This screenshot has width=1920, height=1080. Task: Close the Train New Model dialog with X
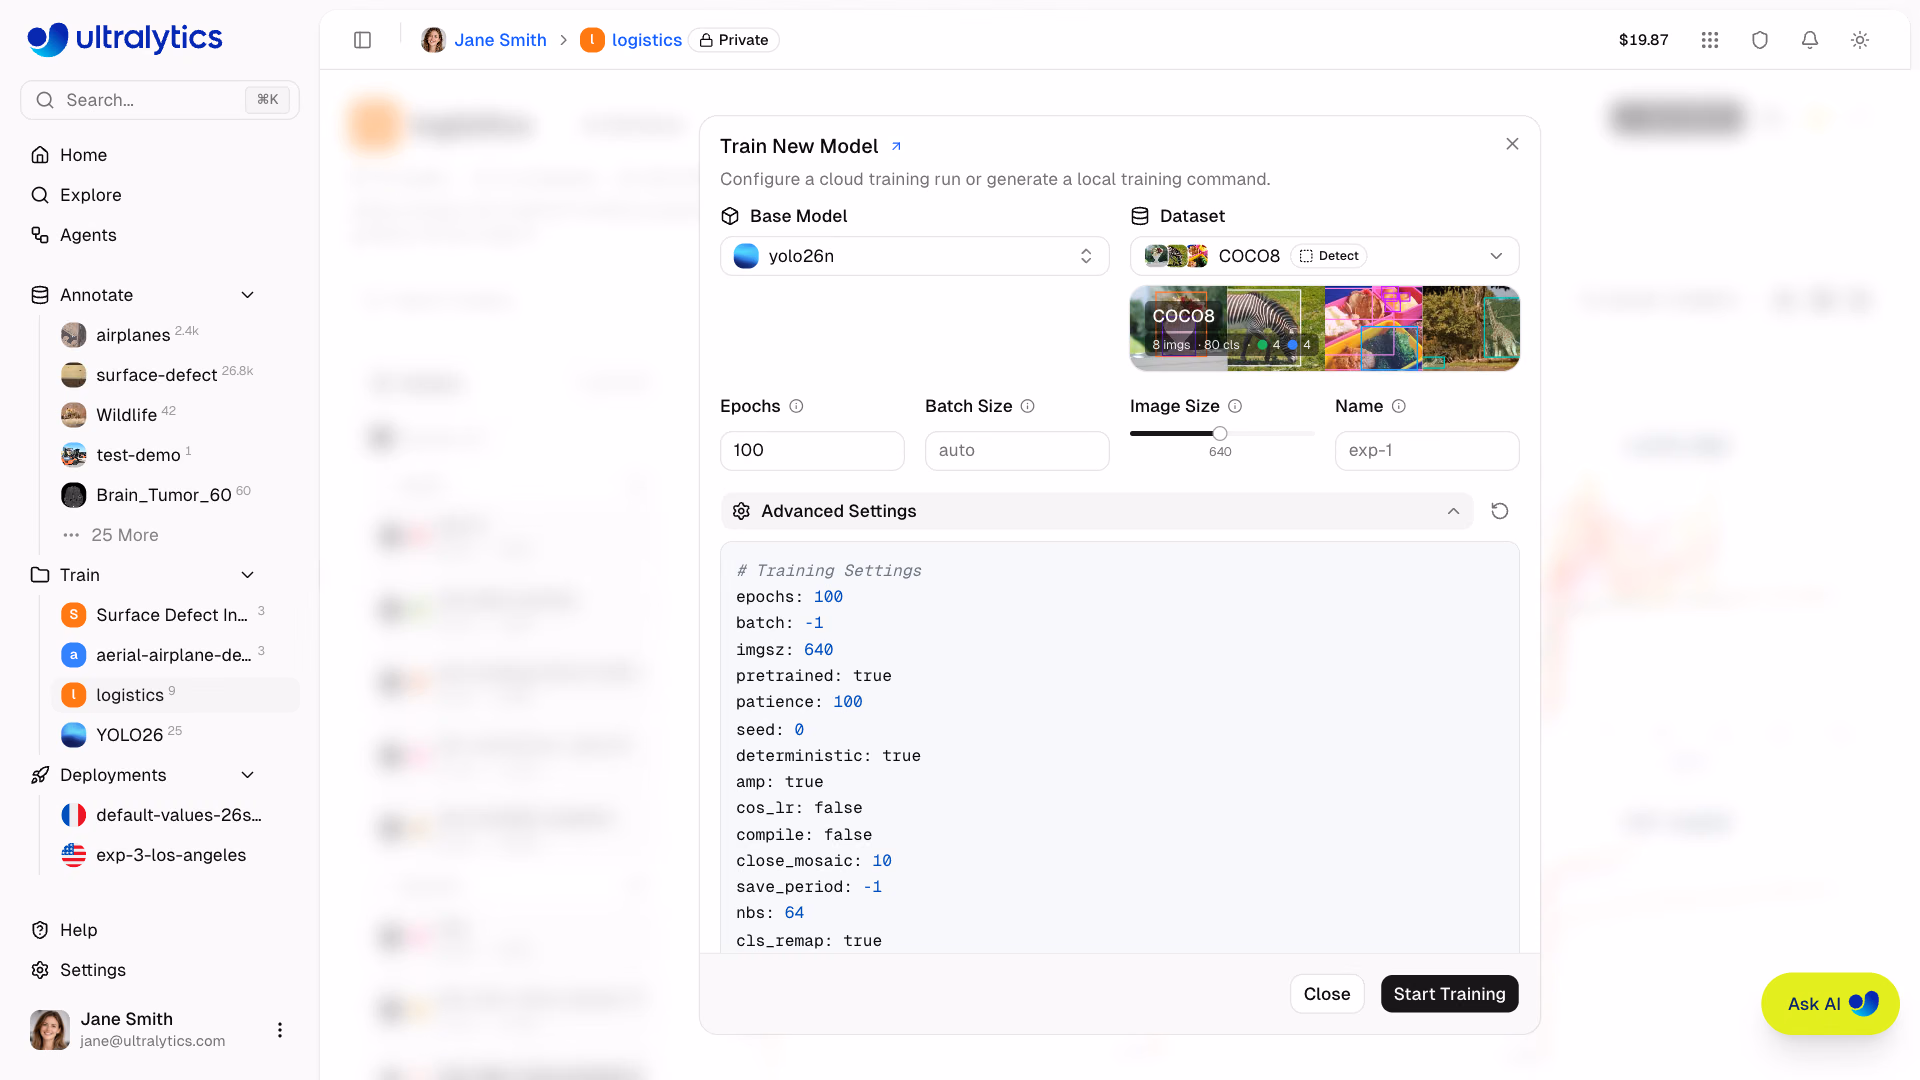[x=1512, y=144]
